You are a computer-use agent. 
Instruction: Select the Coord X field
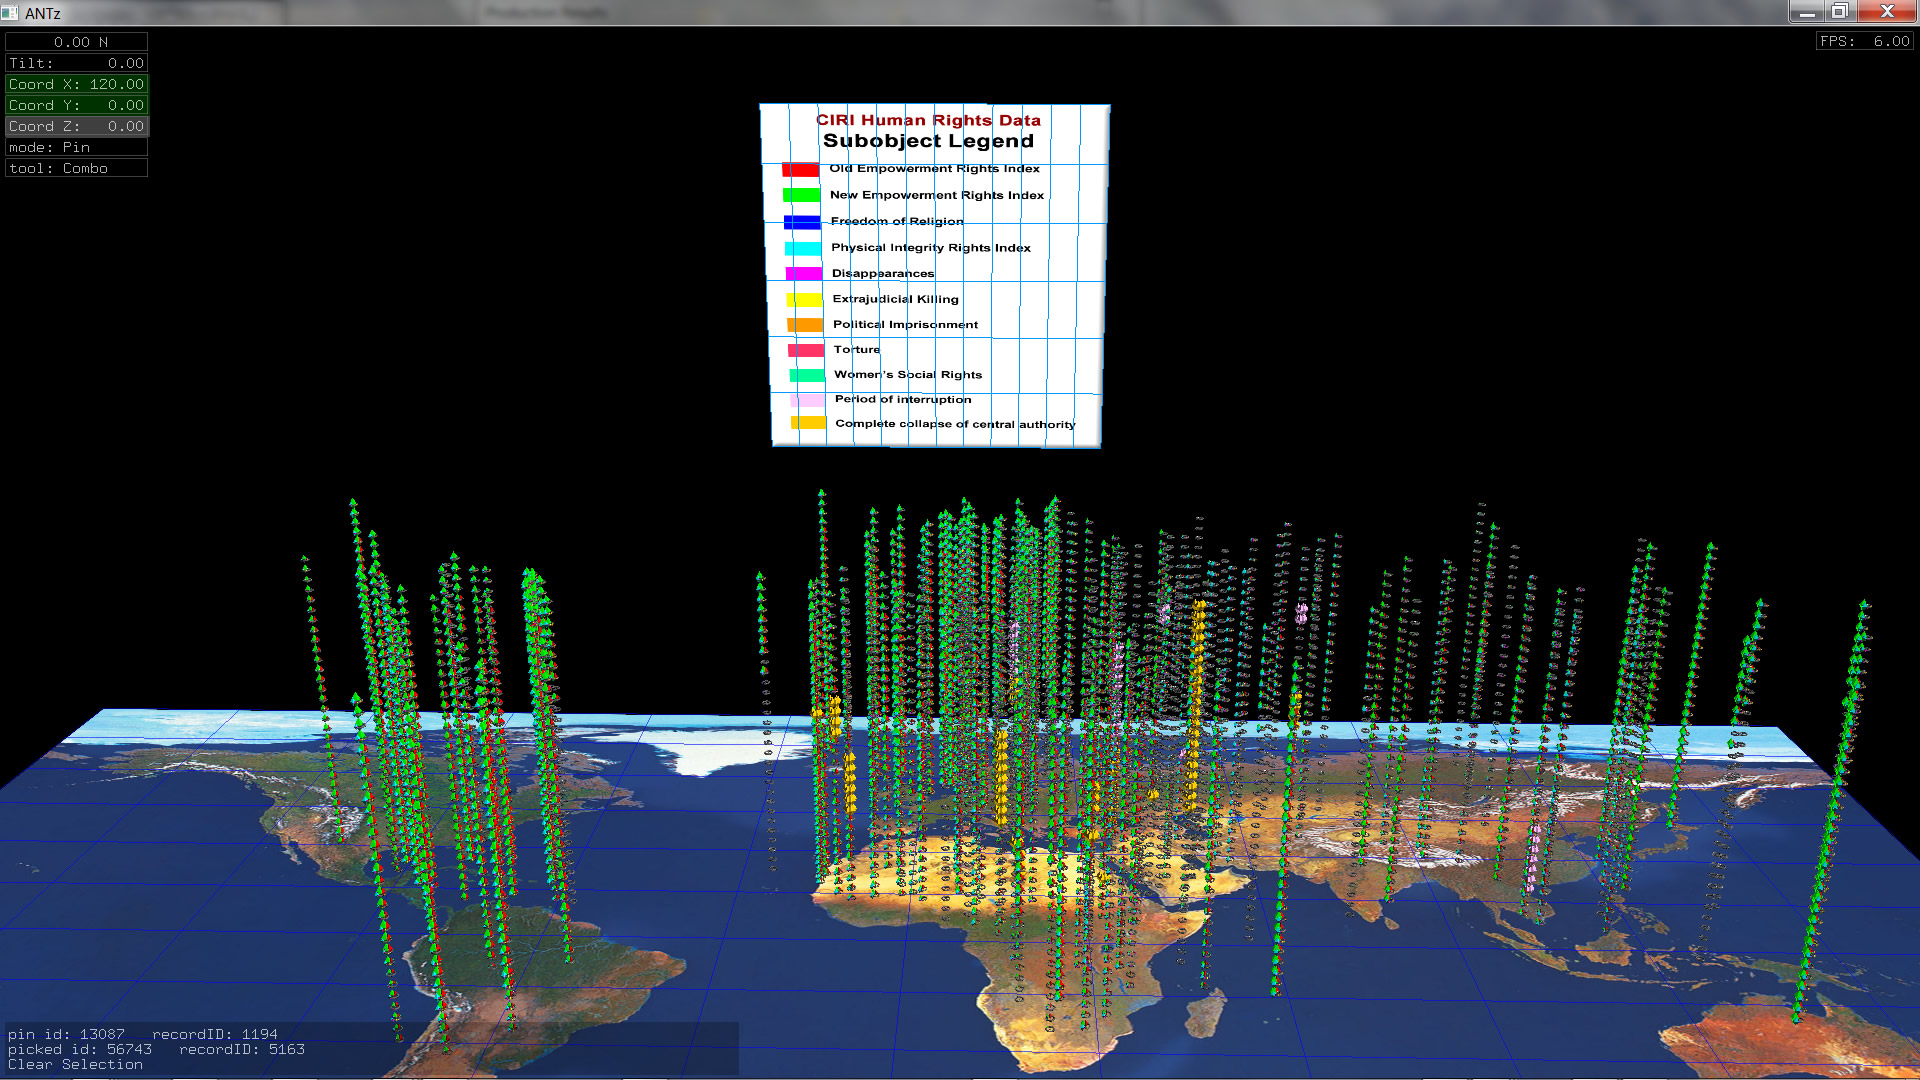point(76,84)
